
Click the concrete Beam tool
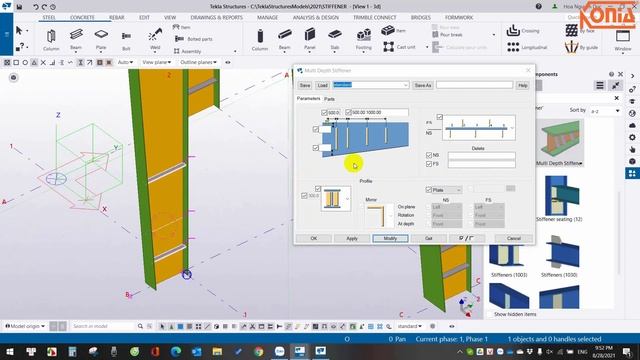tap(284, 40)
